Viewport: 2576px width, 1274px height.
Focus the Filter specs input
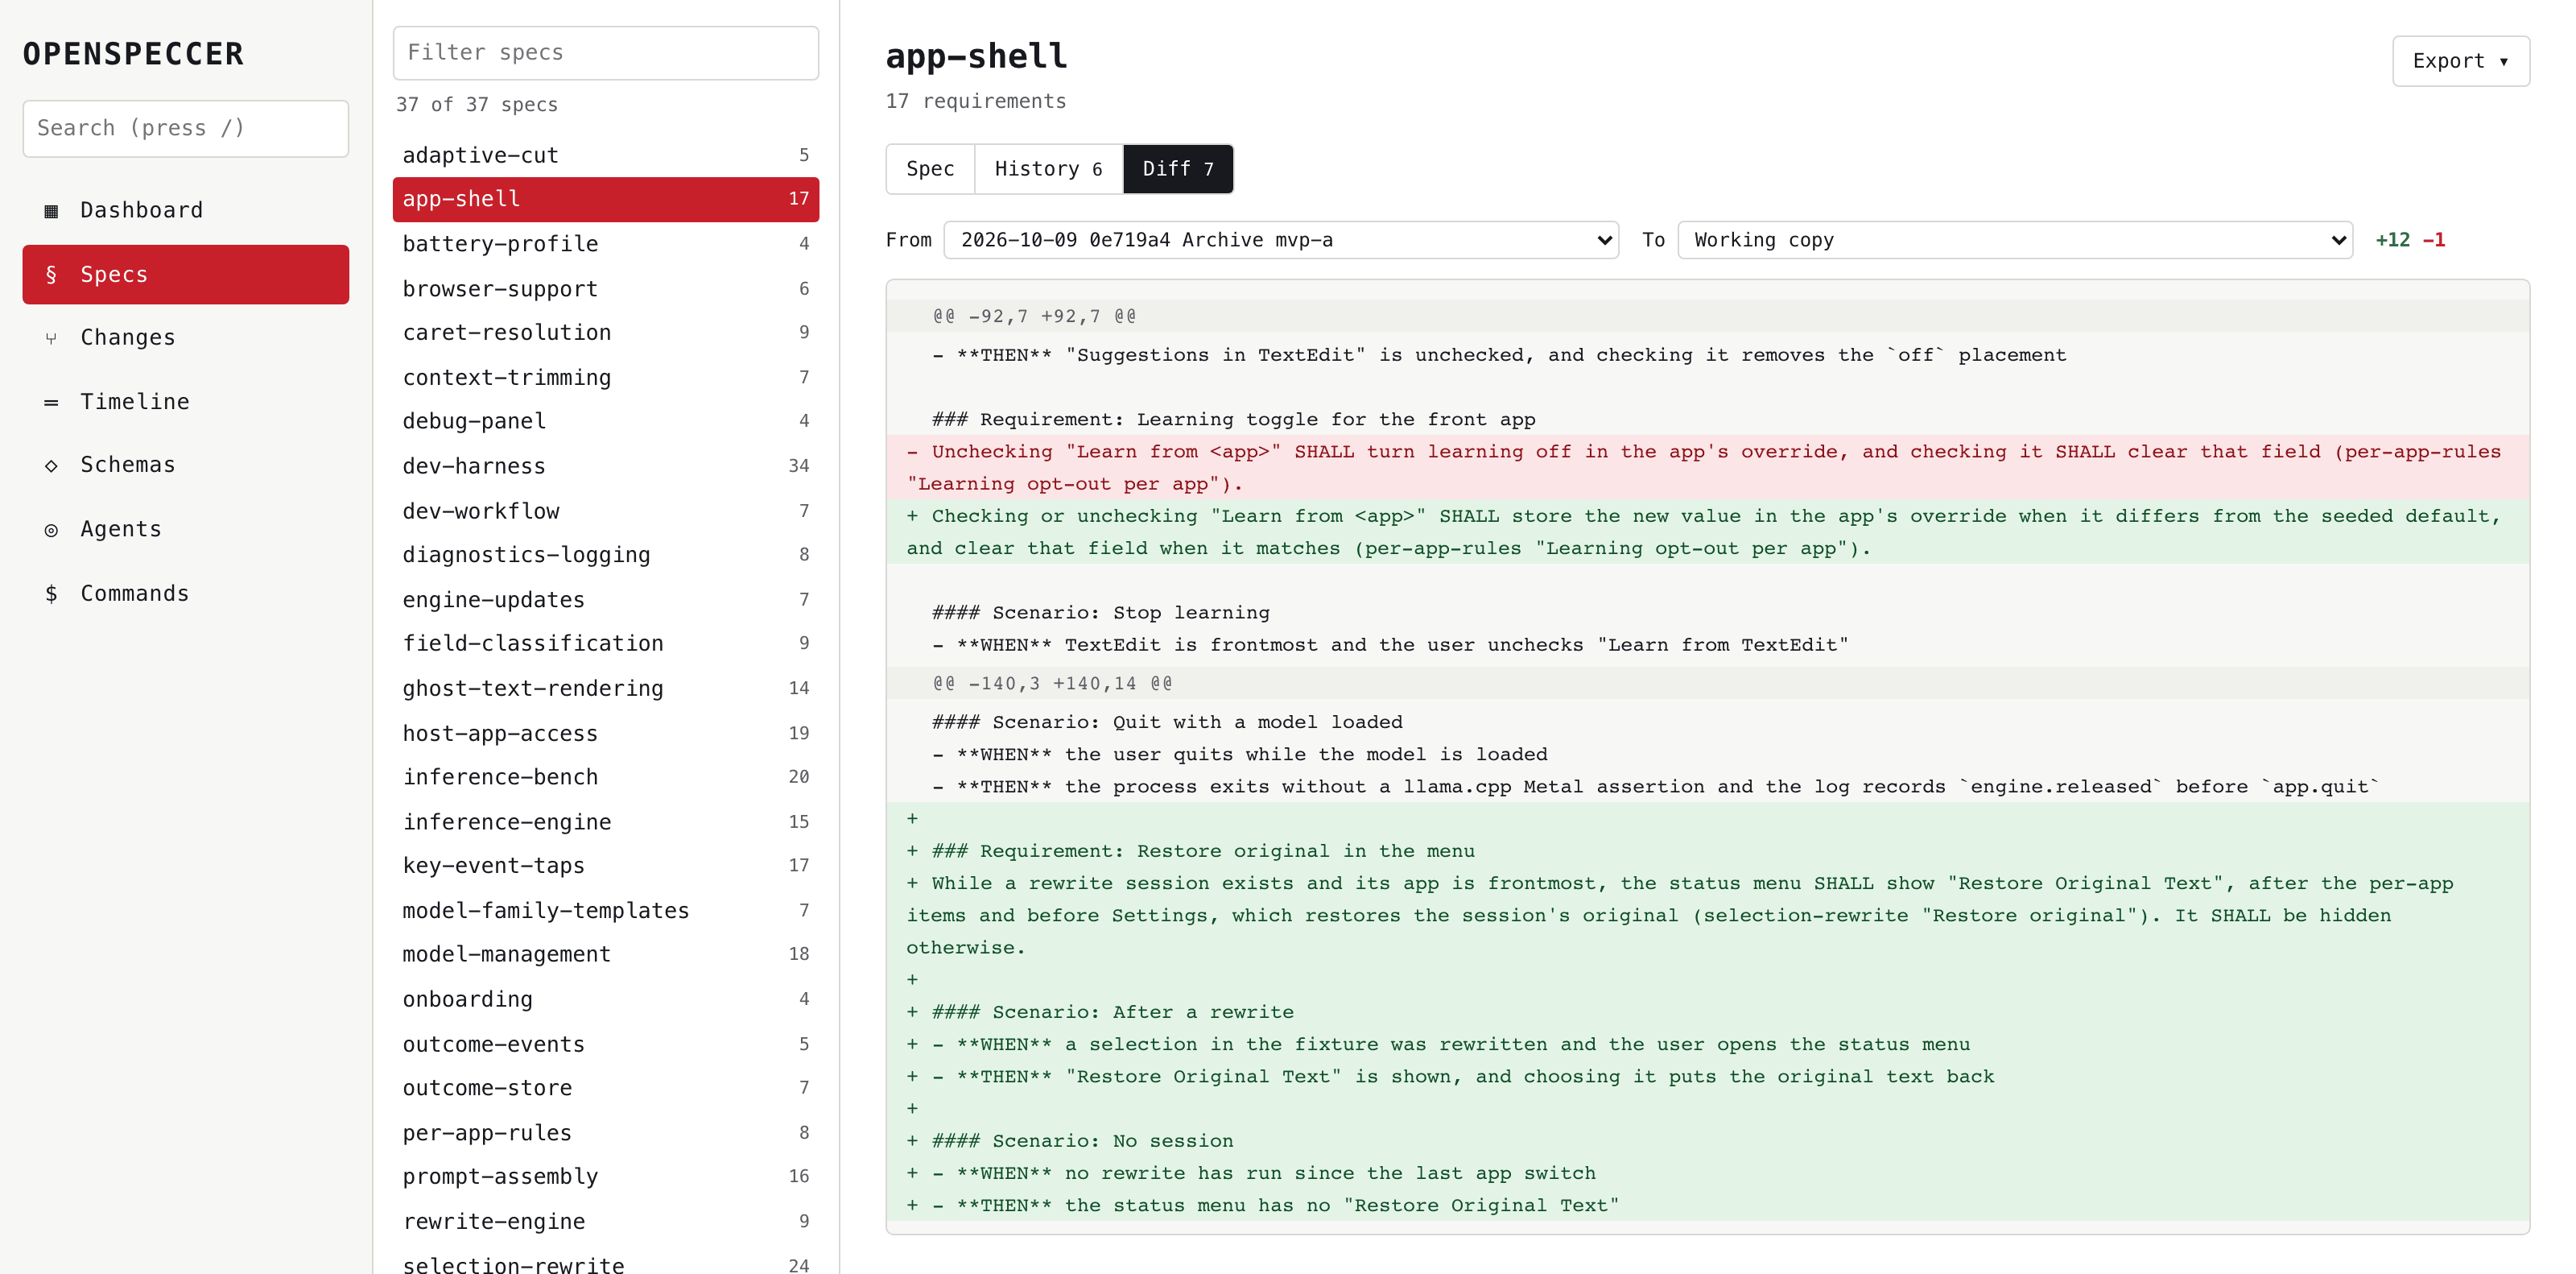(x=606, y=53)
